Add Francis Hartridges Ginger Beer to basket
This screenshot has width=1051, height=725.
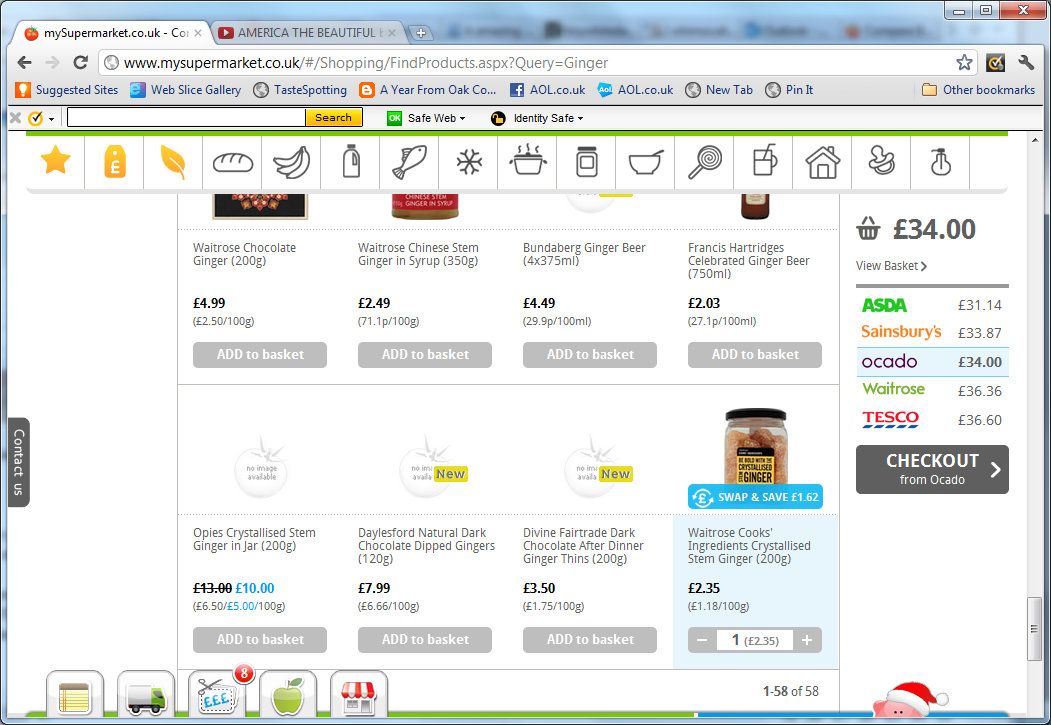[755, 354]
